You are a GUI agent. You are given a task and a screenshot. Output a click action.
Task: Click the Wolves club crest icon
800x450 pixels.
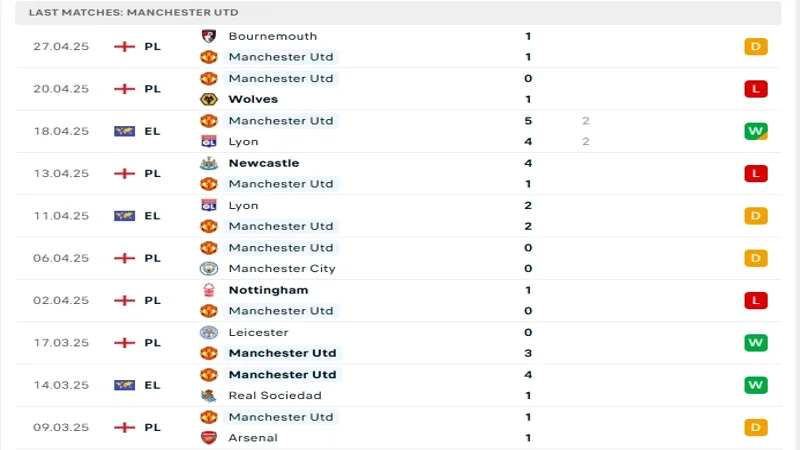tap(208, 99)
